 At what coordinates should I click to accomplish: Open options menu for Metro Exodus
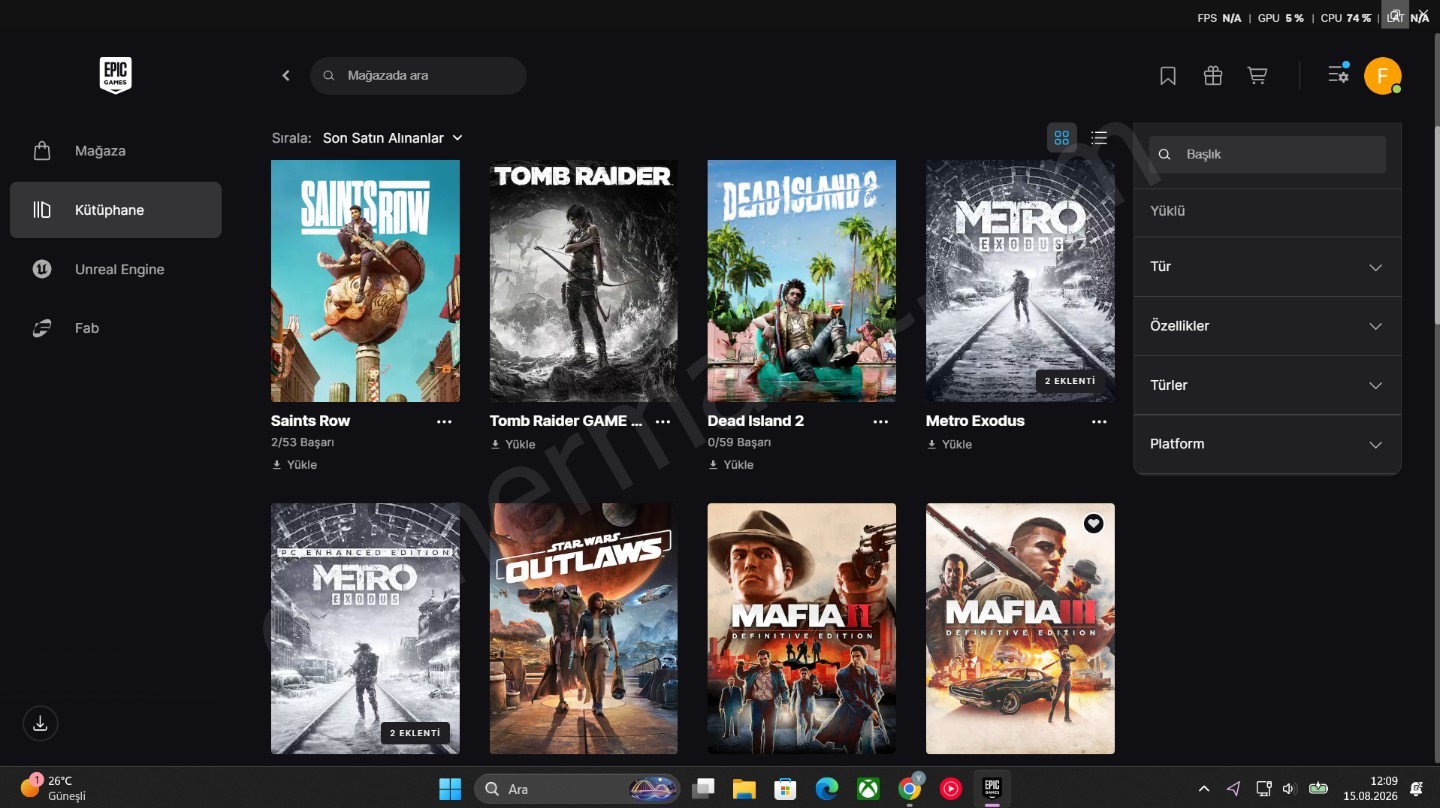click(1099, 422)
